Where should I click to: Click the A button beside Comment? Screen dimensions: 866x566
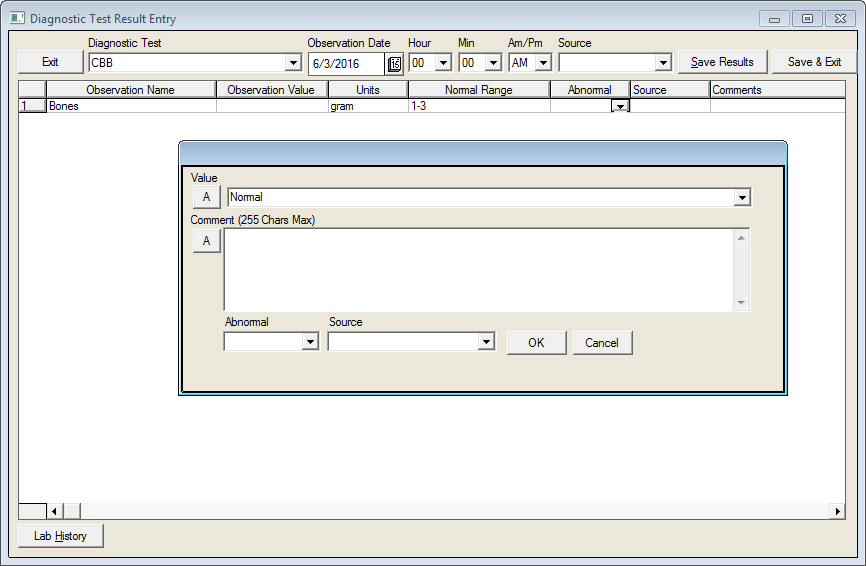pyautogui.click(x=206, y=241)
